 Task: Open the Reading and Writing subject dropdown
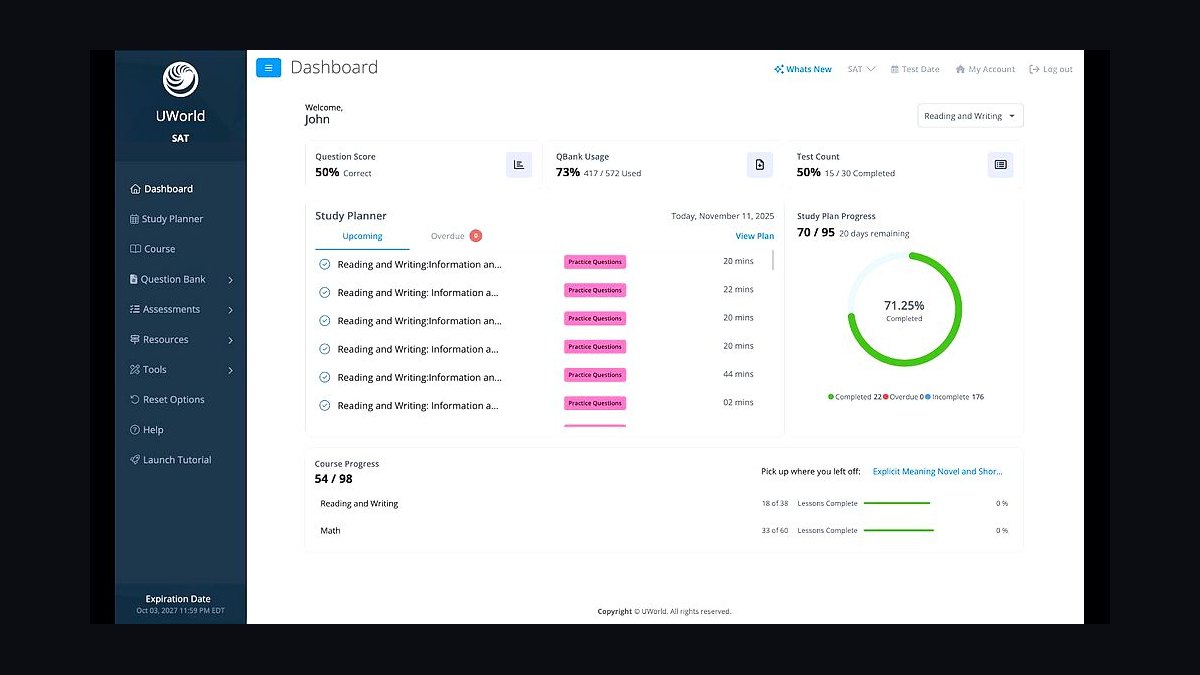[x=970, y=116]
